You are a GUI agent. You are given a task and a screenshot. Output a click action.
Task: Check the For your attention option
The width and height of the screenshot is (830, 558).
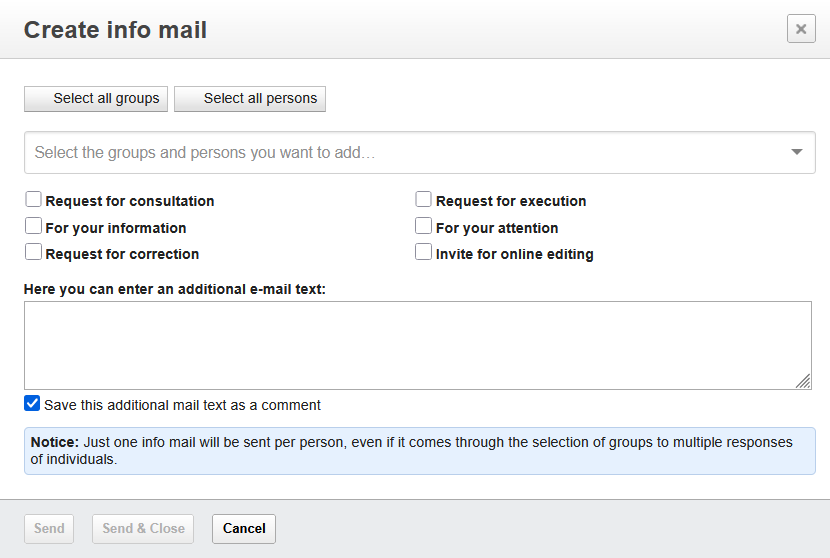424,227
